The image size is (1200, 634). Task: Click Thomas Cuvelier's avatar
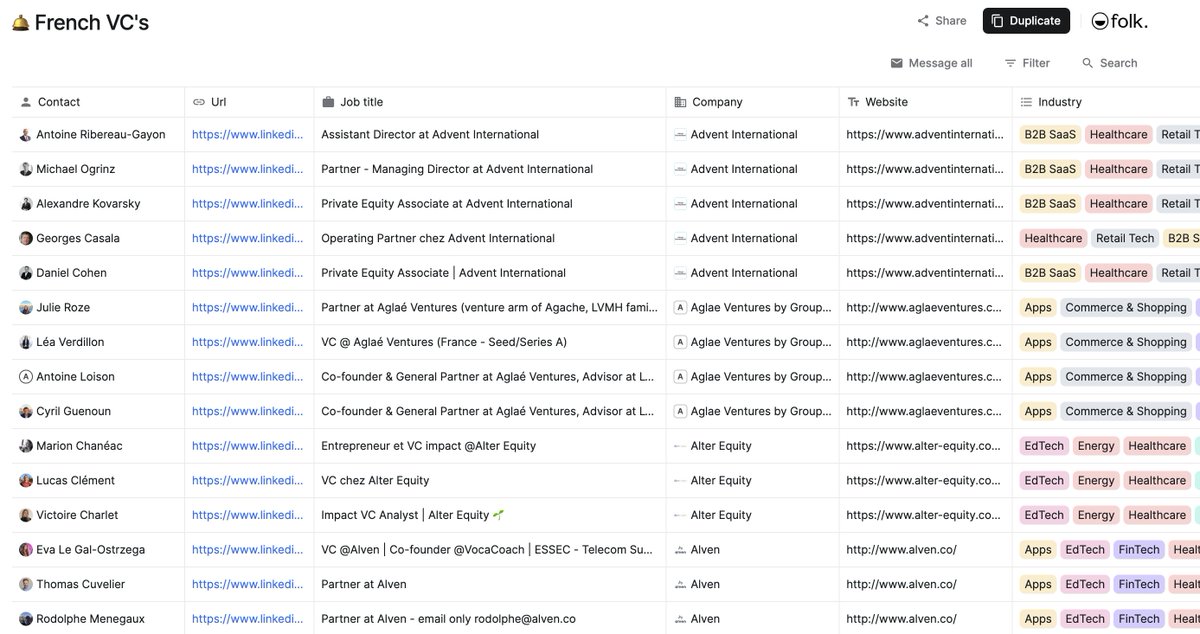pyautogui.click(x=26, y=584)
